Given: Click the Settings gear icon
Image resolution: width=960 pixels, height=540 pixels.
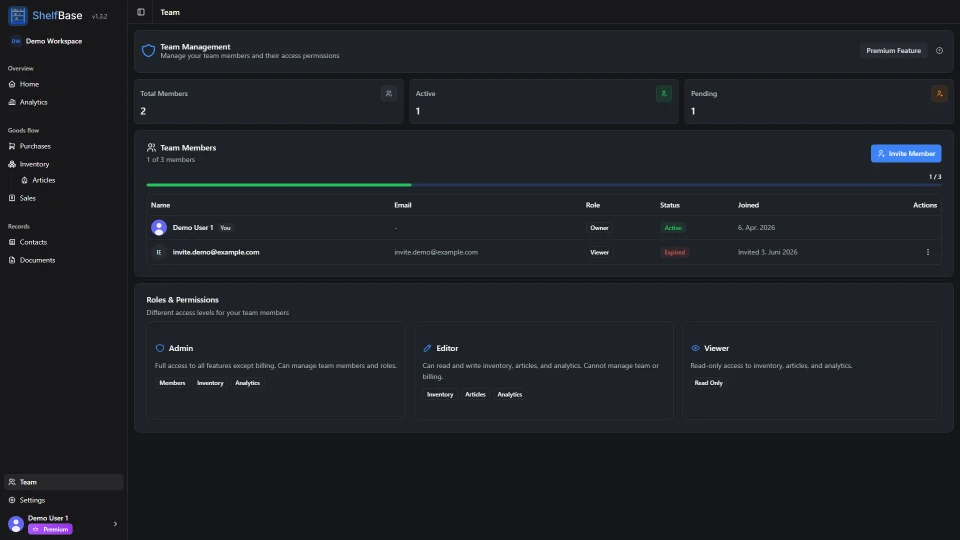Looking at the screenshot, I should tap(12, 500).
